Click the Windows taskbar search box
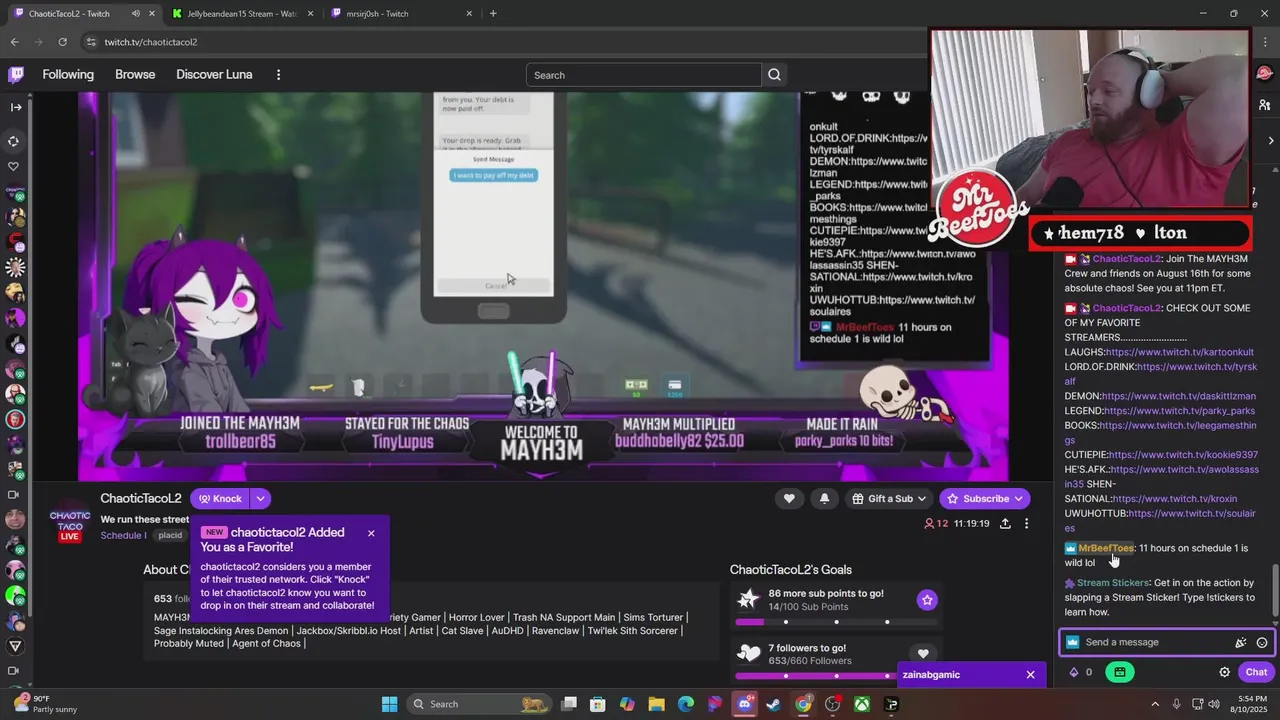Image resolution: width=1280 pixels, height=720 pixels. click(480, 704)
